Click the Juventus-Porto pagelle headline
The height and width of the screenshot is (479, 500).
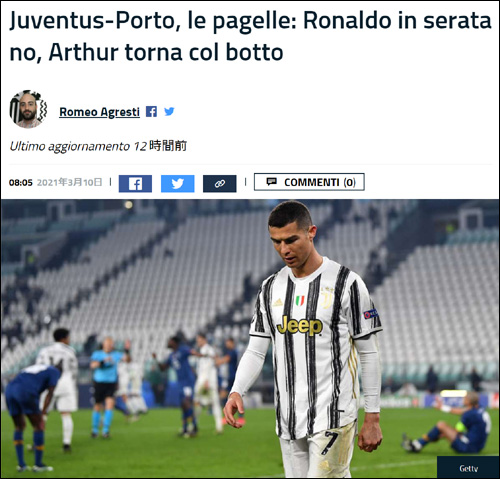point(250,36)
